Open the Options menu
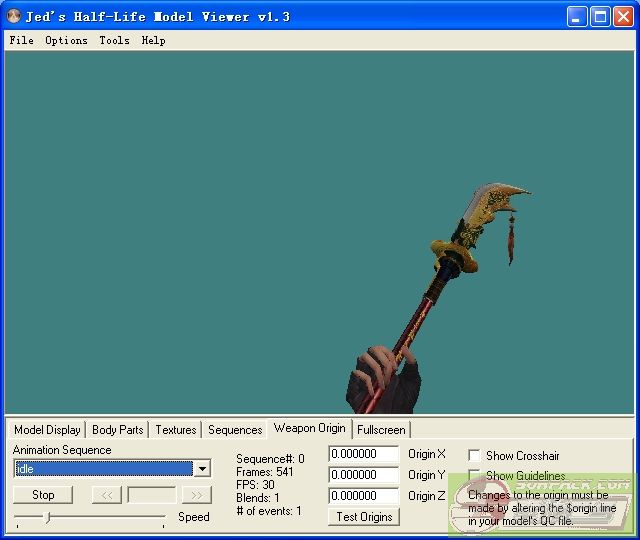Viewport: 640px width, 540px height. click(66, 40)
